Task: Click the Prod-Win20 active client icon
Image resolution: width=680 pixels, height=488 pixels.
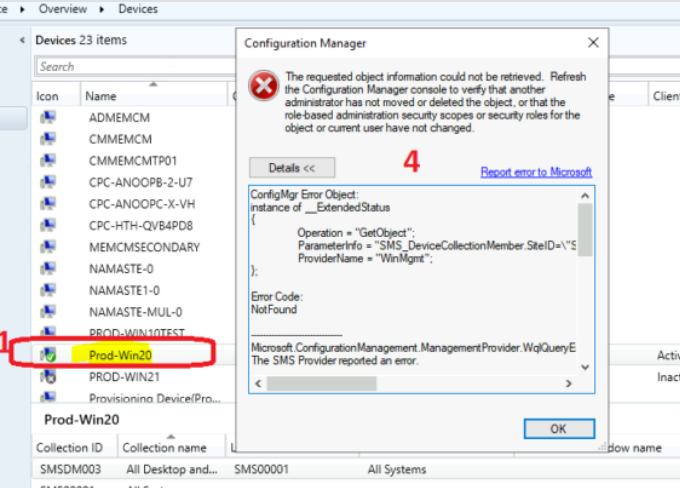Action: (x=48, y=355)
